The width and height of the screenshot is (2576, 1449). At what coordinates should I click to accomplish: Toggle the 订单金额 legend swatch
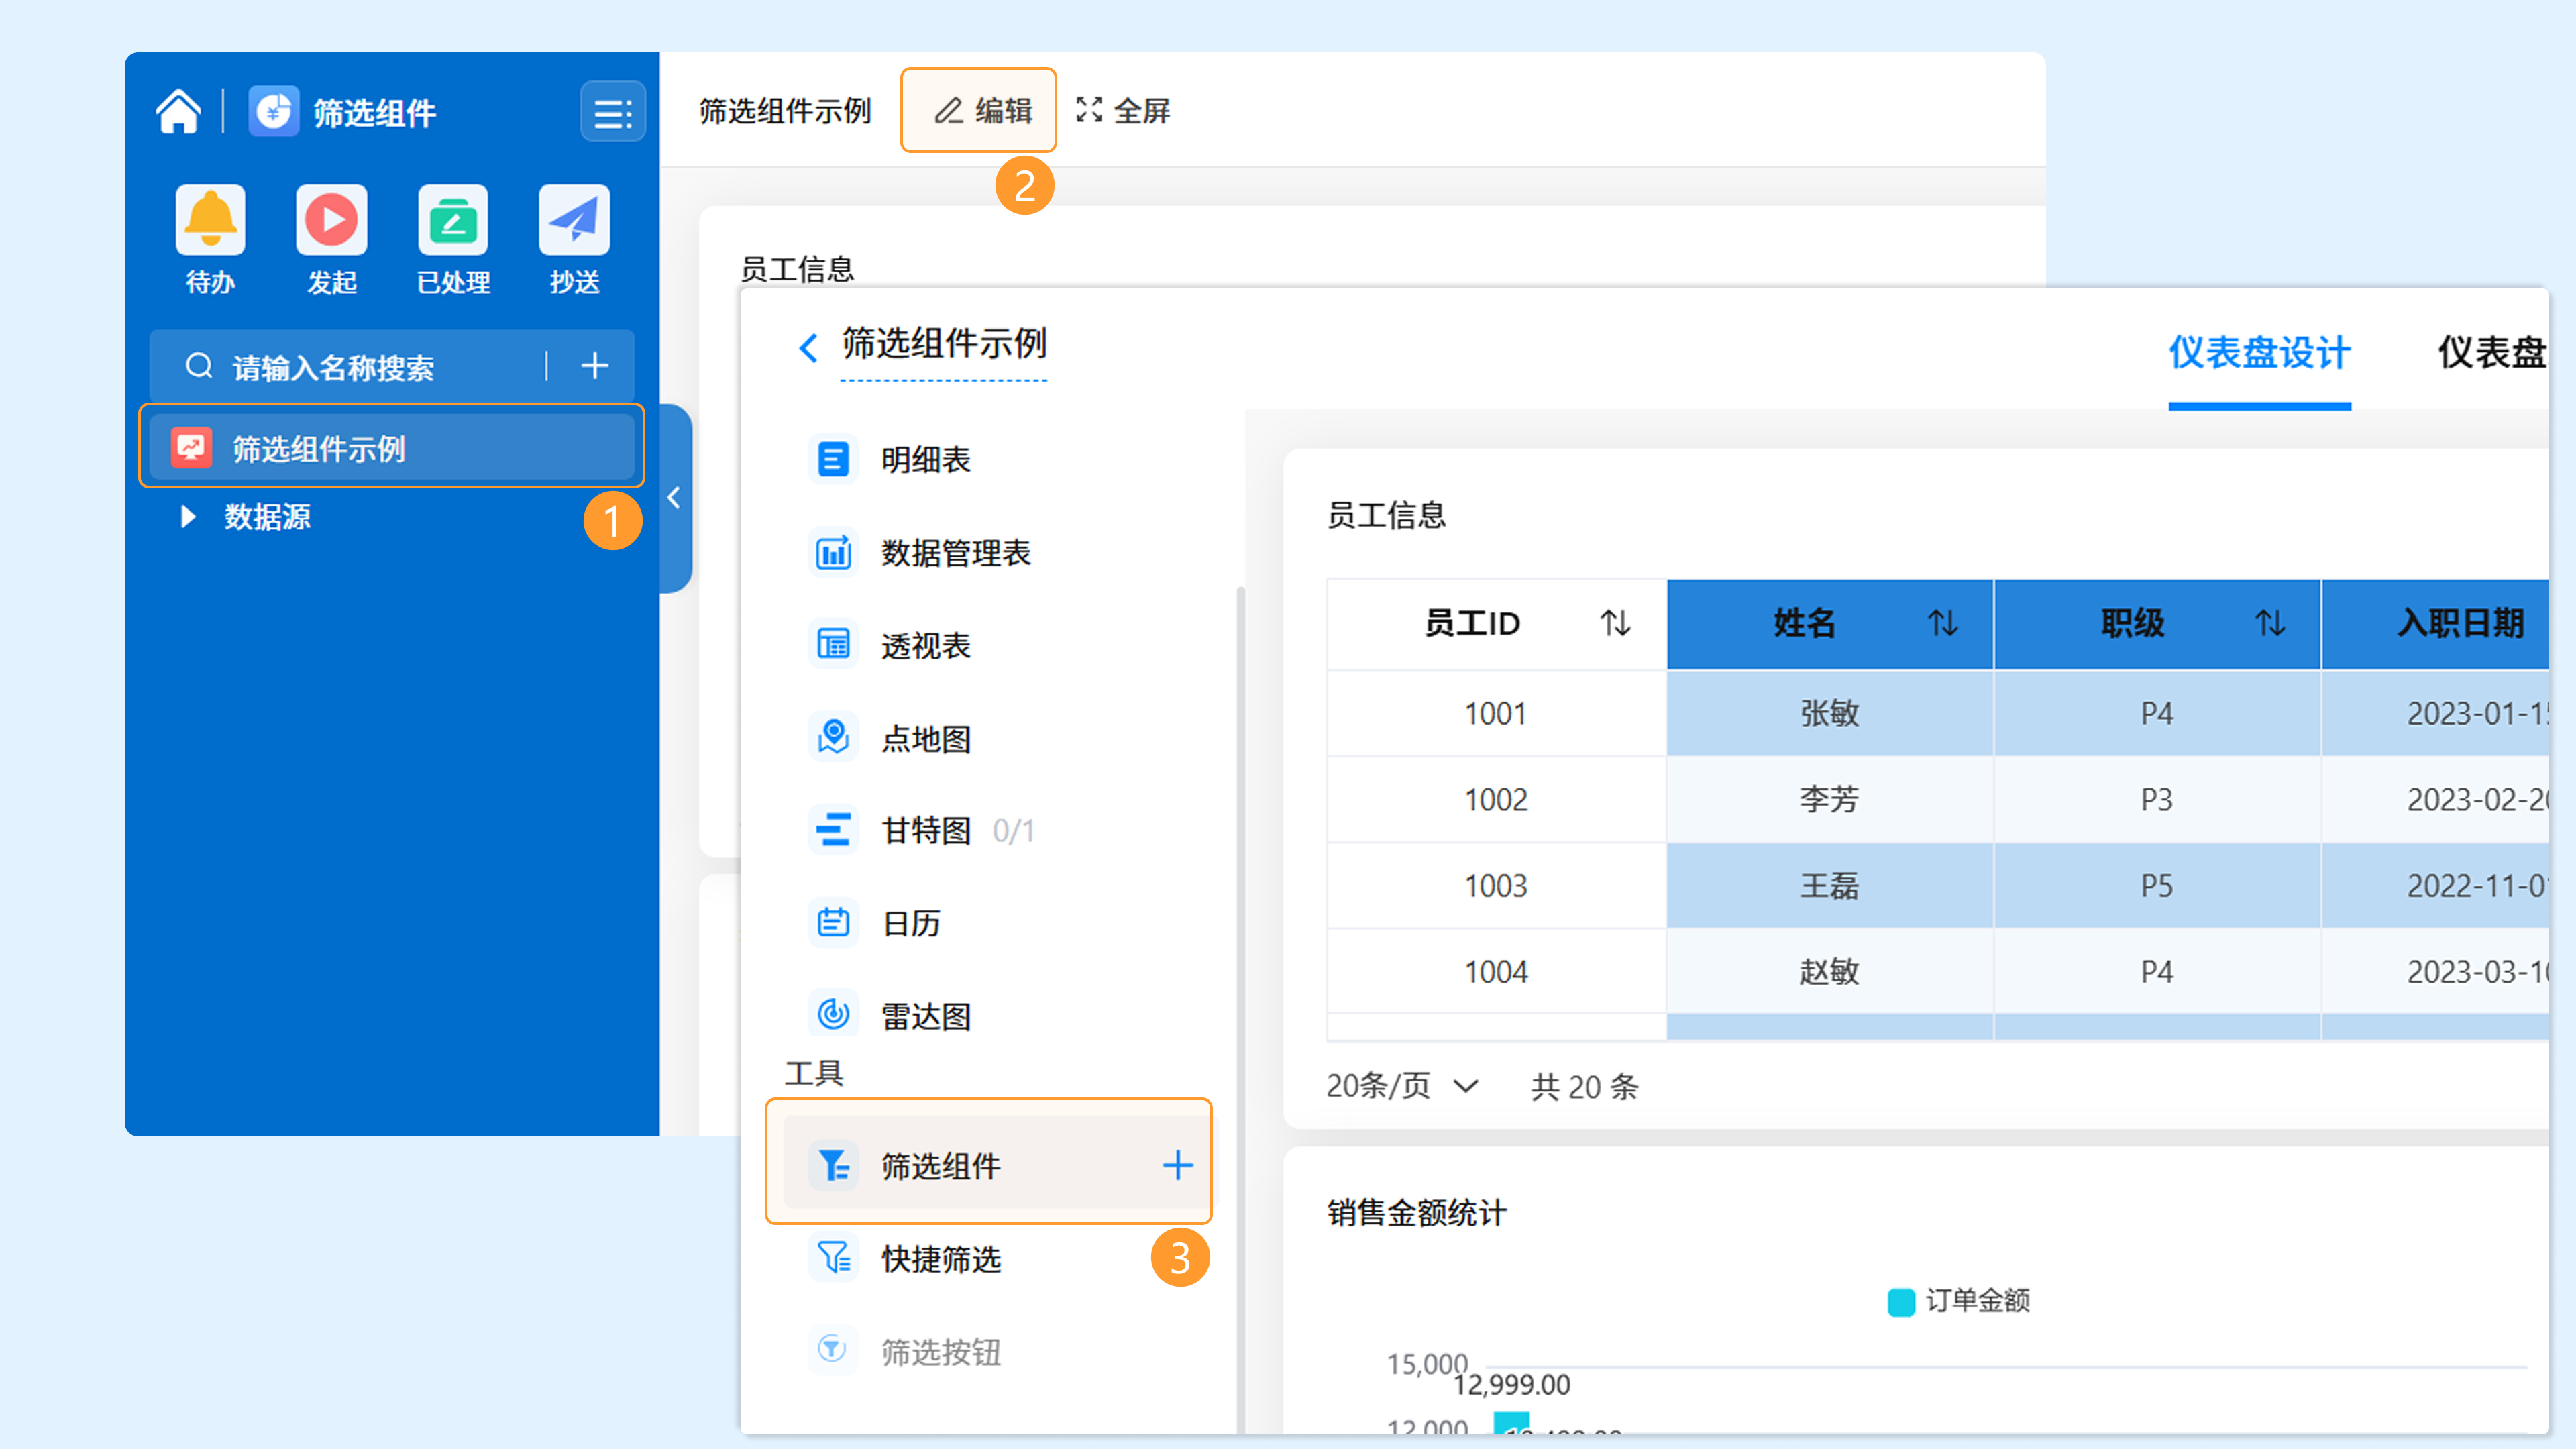point(1901,1302)
